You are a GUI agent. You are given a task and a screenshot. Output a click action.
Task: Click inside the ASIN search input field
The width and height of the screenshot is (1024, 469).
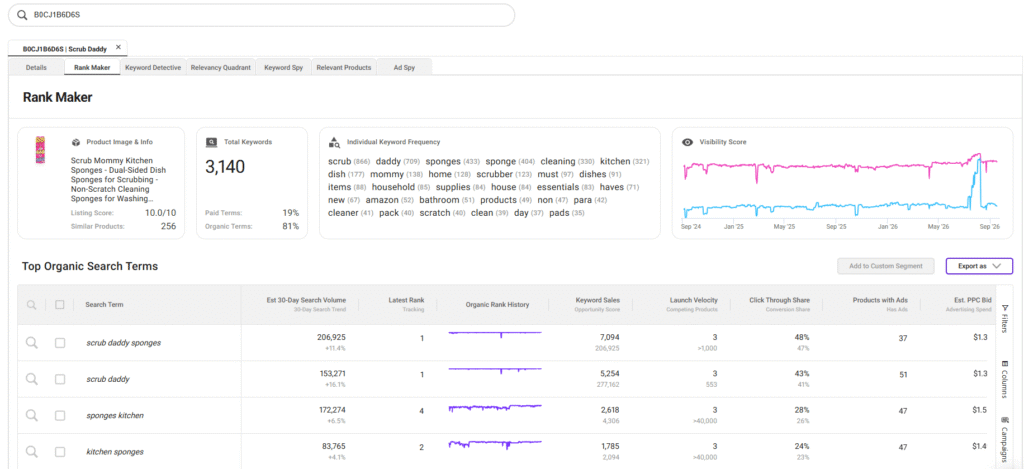pos(261,14)
